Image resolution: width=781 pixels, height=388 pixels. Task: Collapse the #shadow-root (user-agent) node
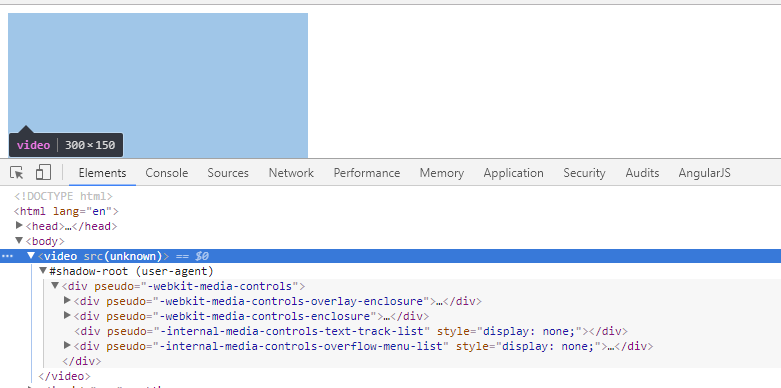coord(43,270)
